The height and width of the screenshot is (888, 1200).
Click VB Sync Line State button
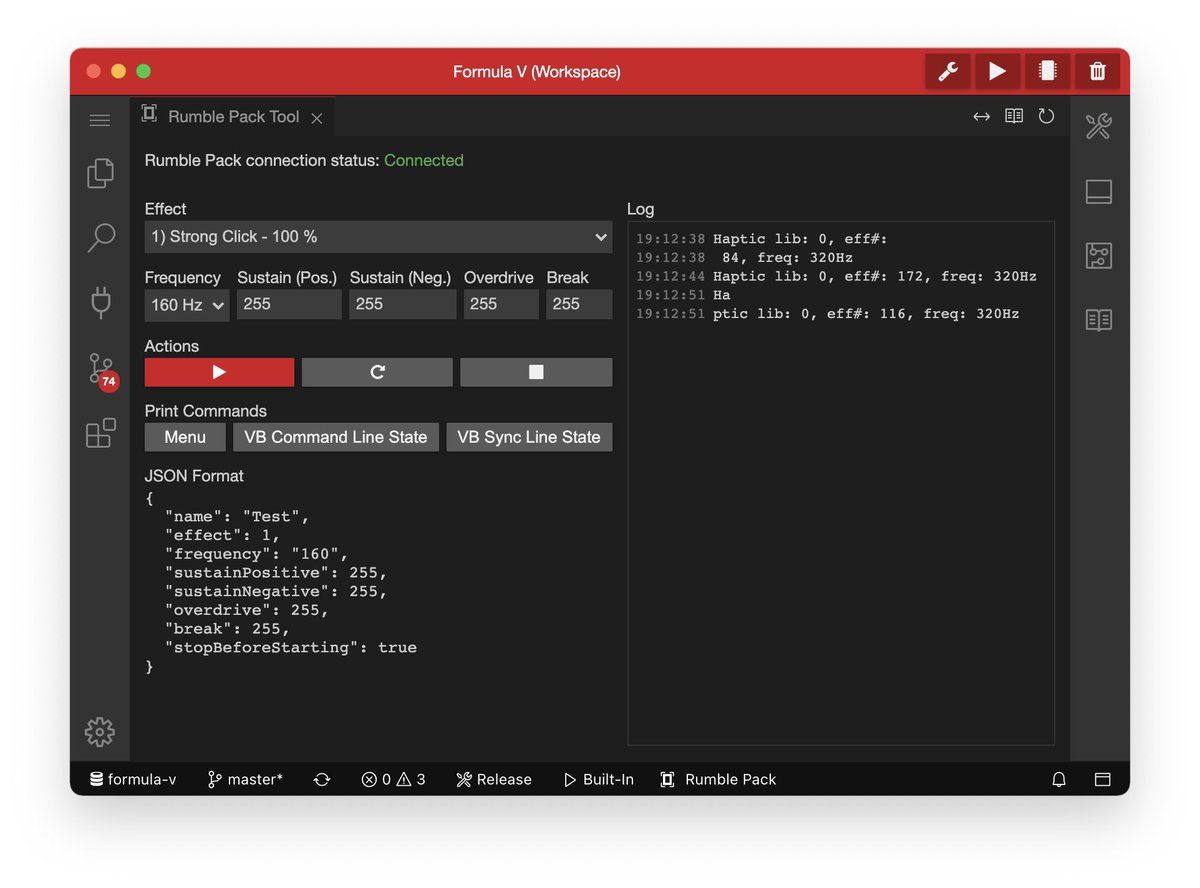[529, 437]
